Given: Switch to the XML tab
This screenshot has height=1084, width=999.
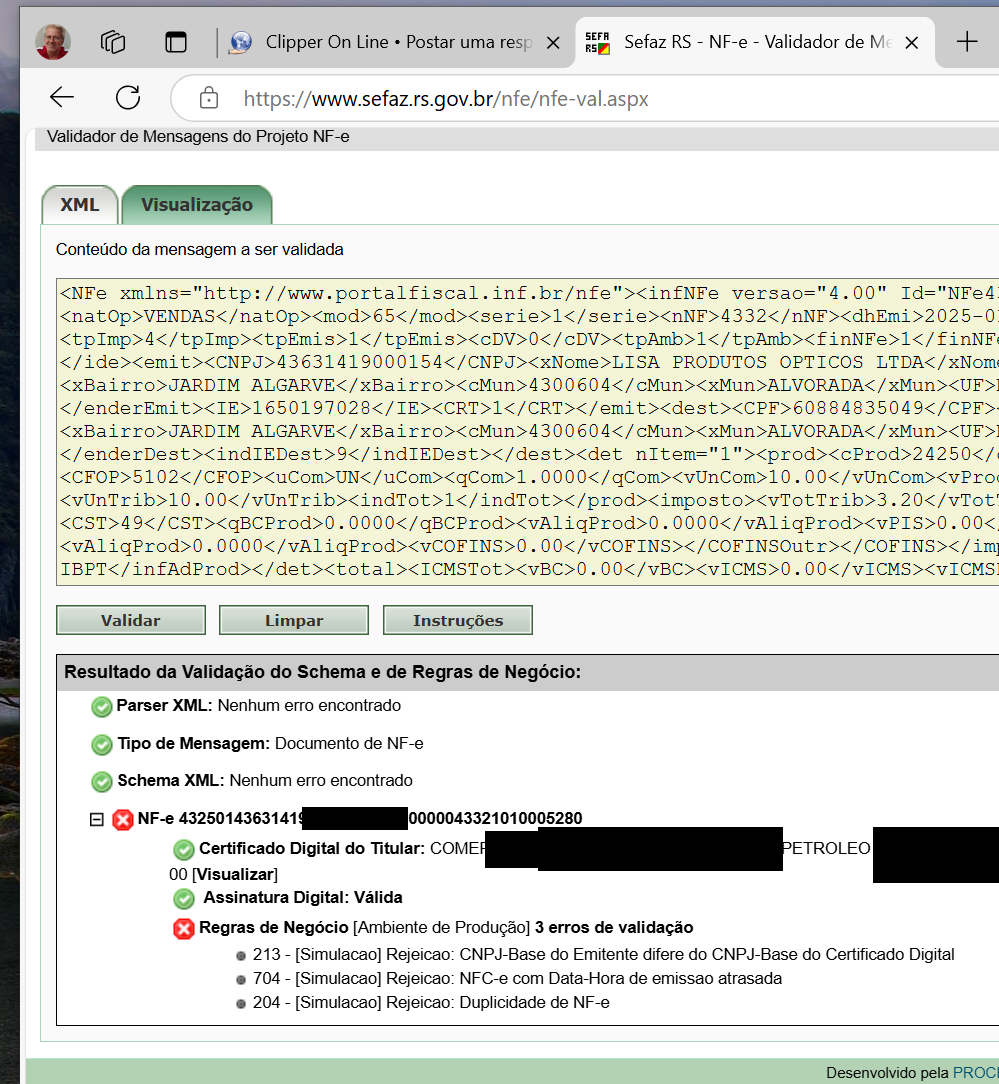Looking at the screenshot, I should 80,205.
